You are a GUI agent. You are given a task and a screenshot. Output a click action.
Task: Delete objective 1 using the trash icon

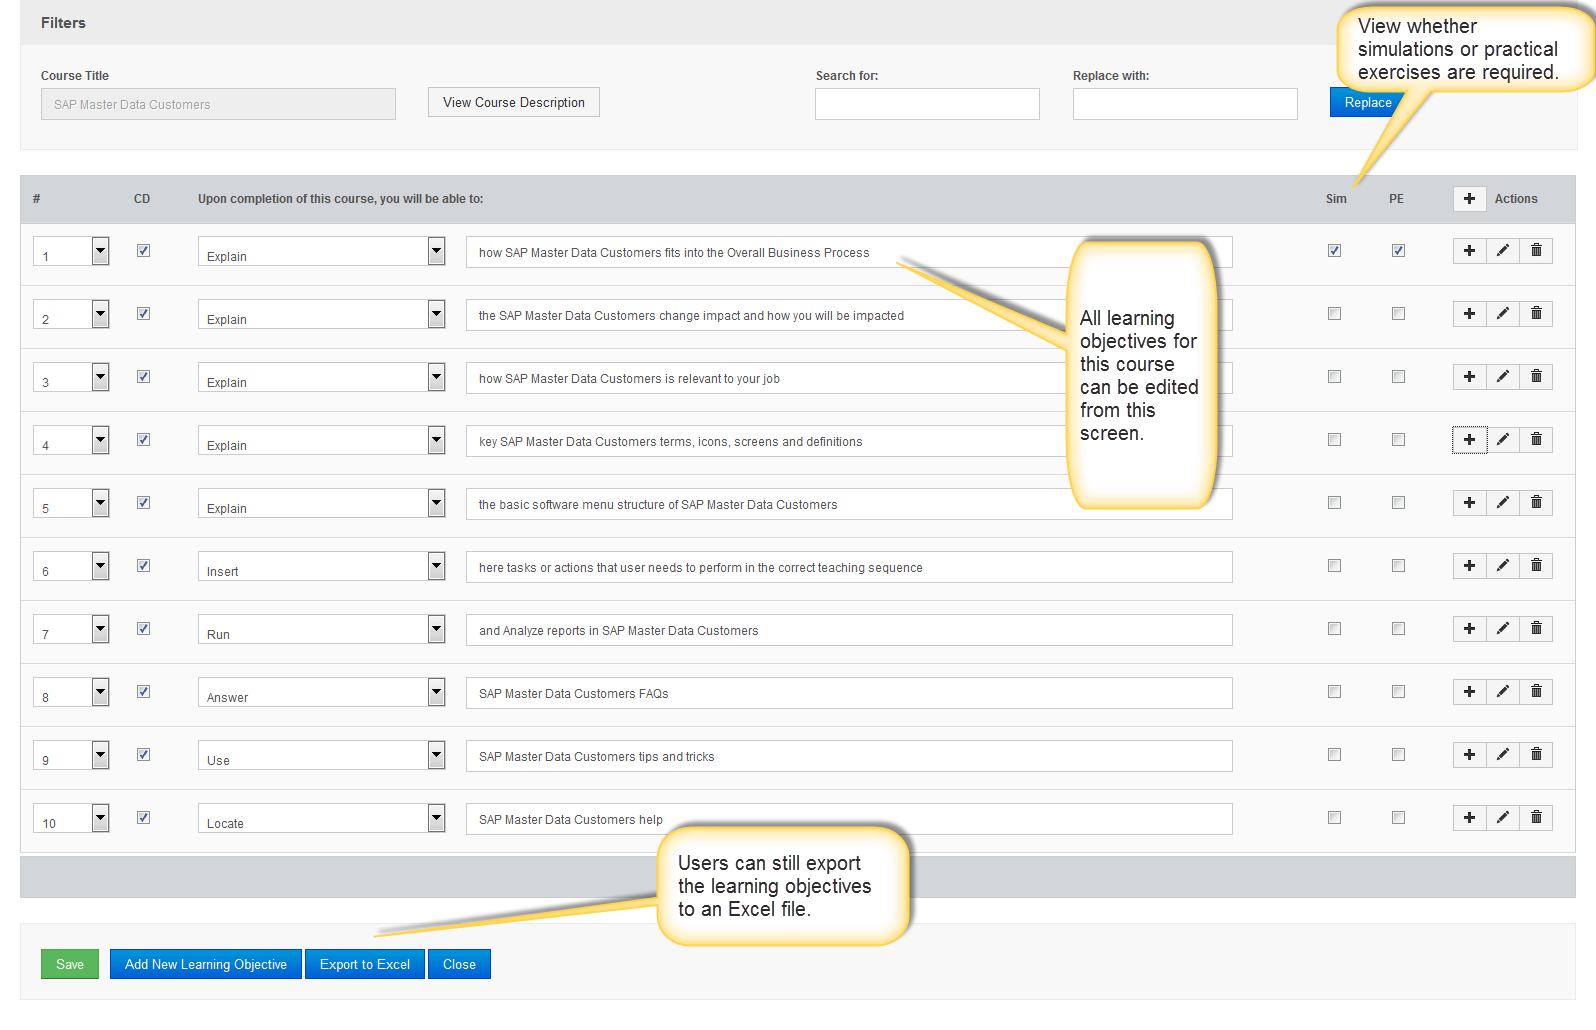[1536, 251]
